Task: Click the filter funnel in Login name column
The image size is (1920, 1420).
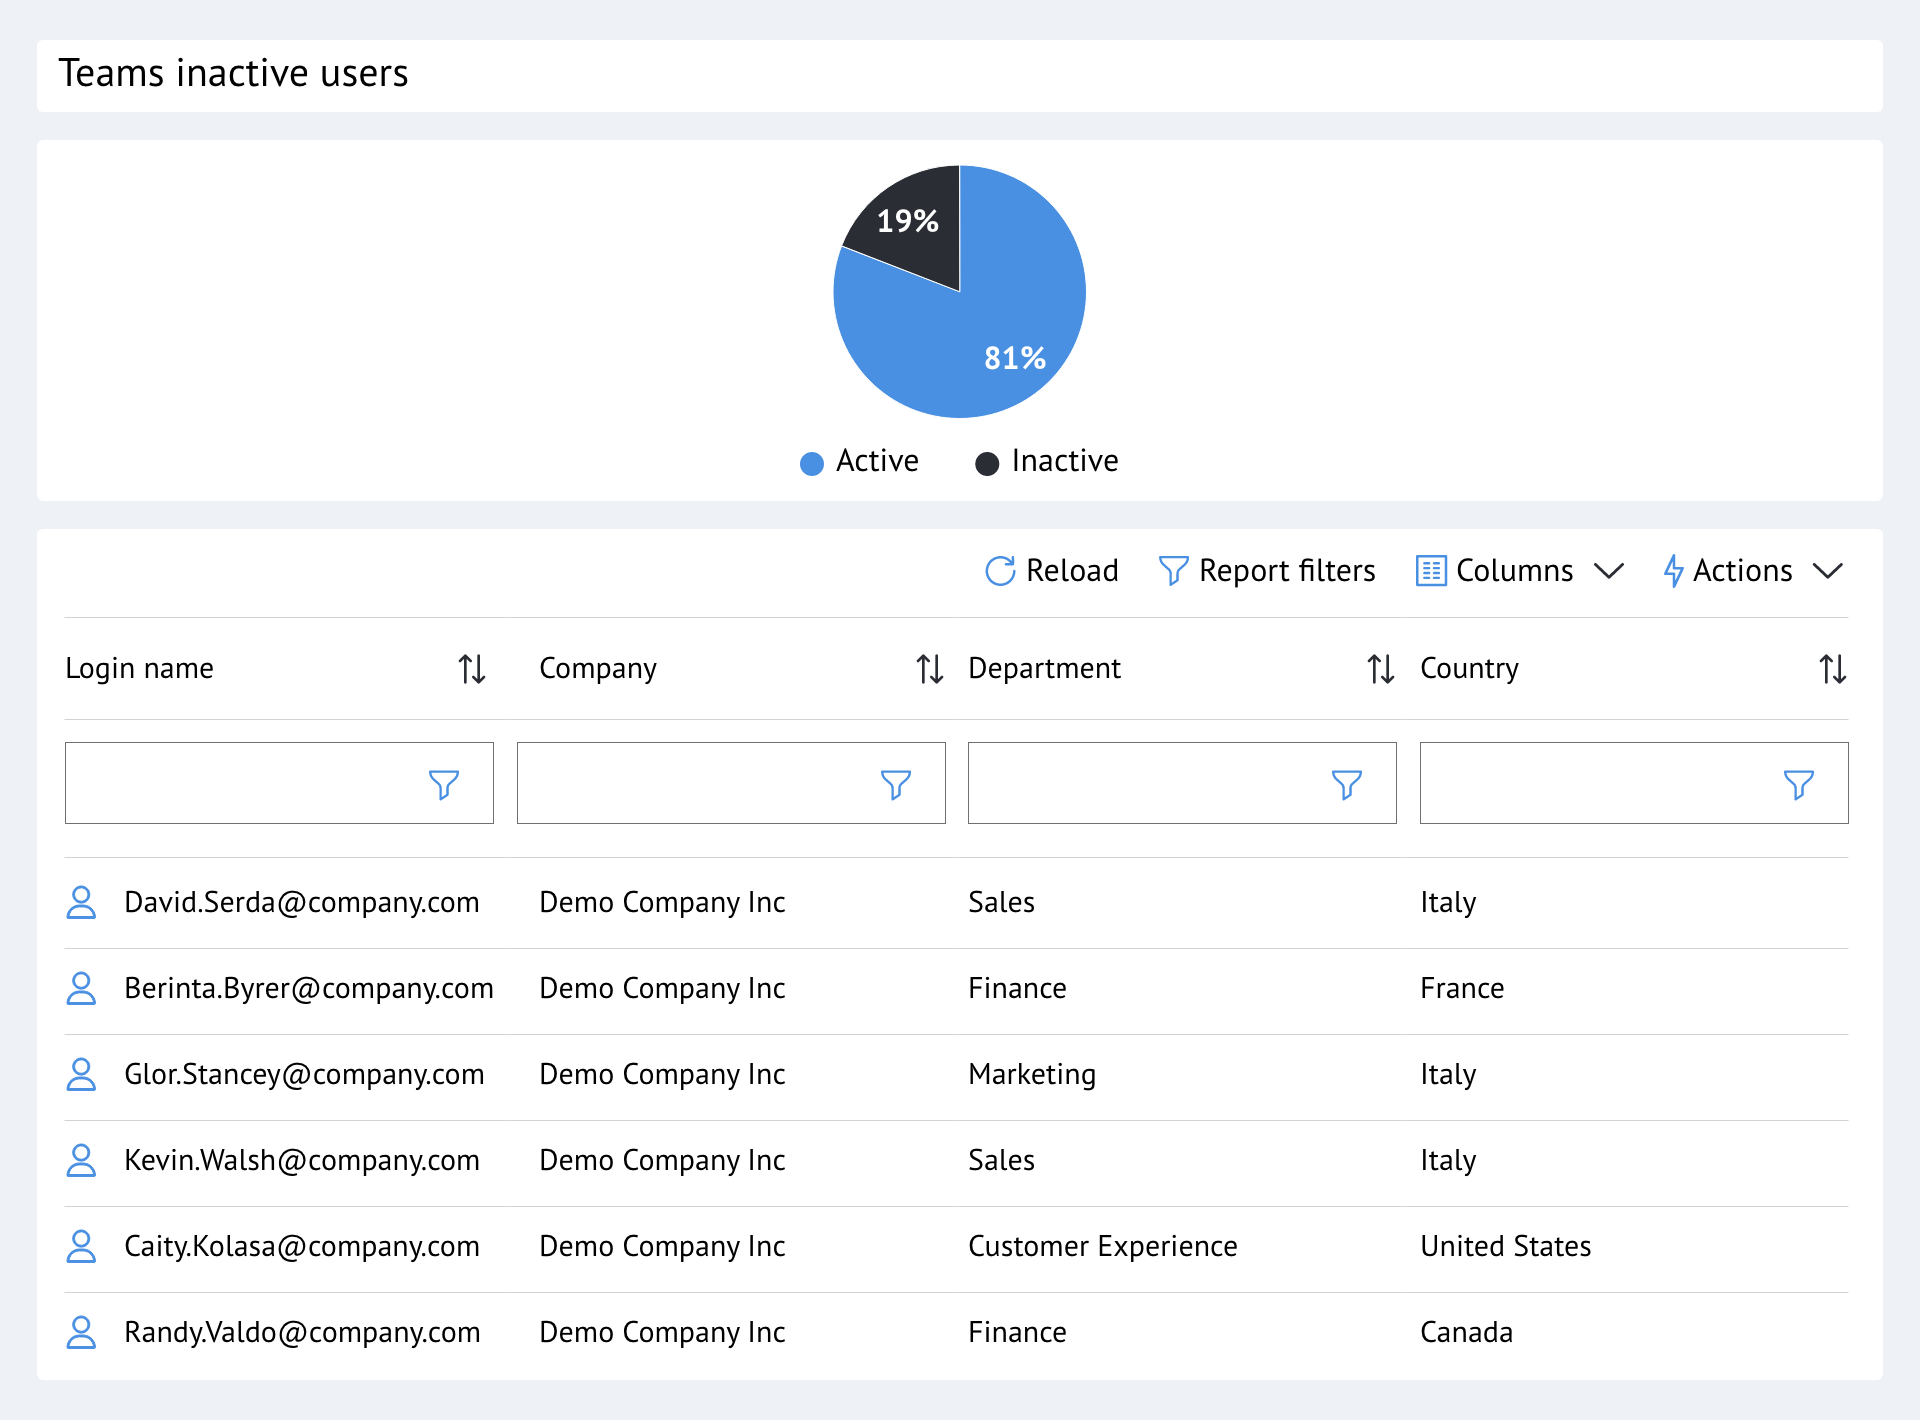Action: point(444,783)
